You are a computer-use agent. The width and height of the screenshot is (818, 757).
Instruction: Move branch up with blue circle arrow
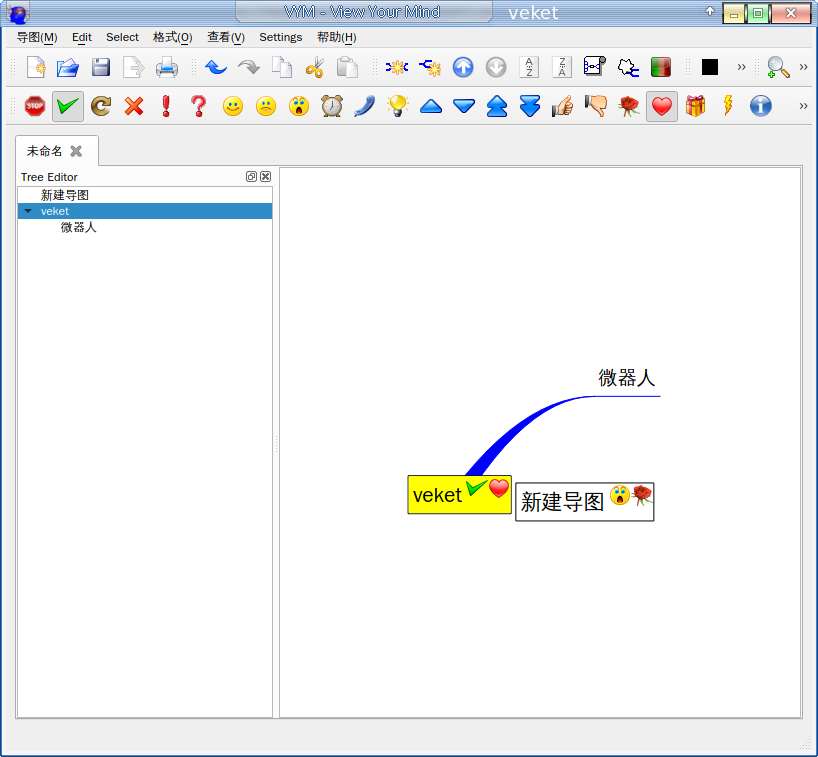coord(463,67)
